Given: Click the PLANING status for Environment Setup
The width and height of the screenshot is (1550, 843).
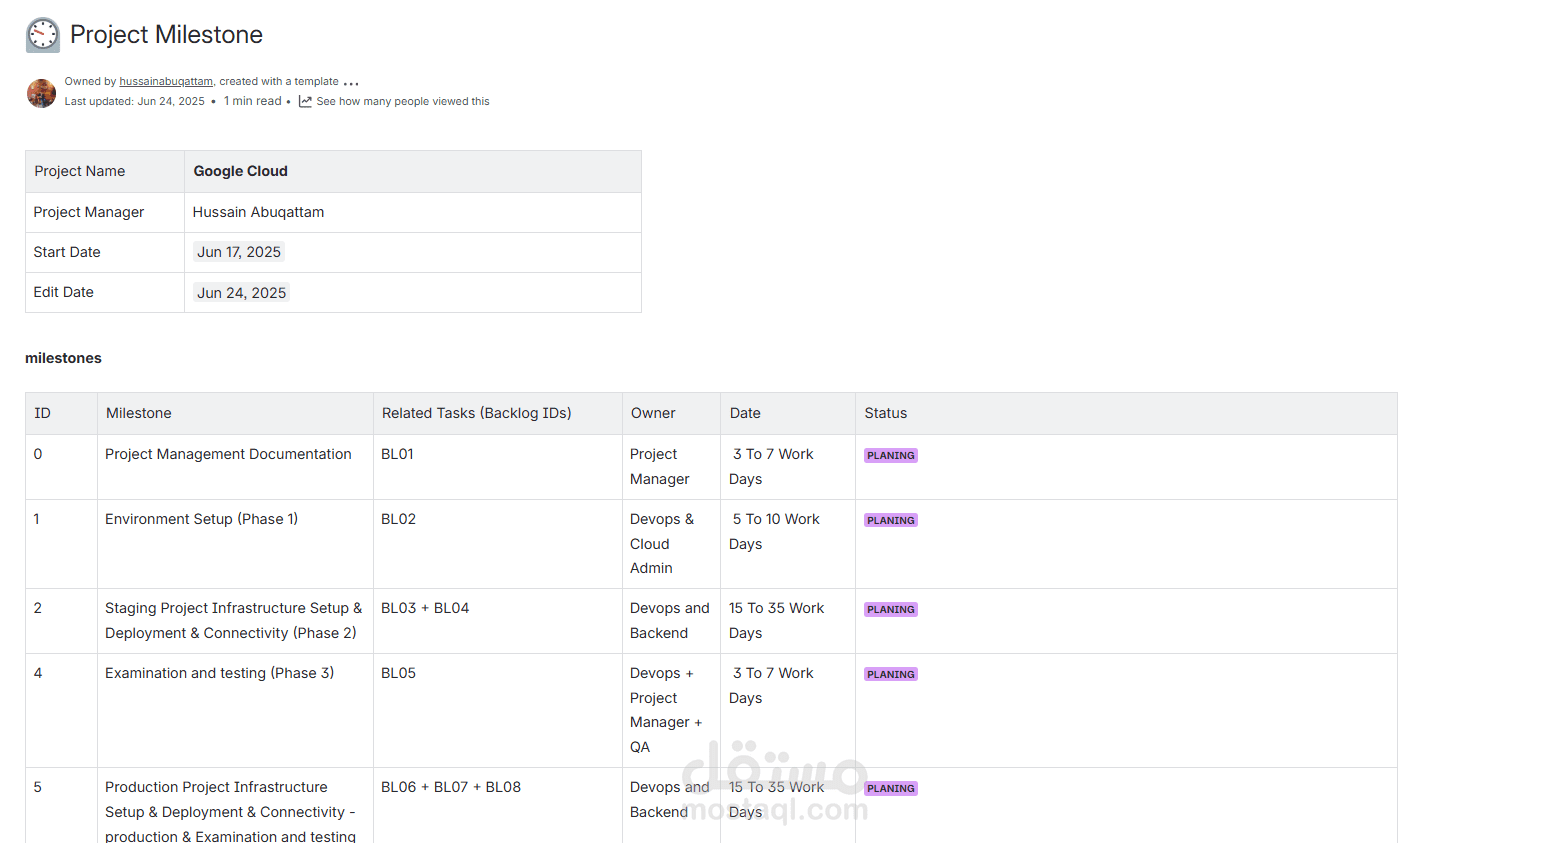Looking at the screenshot, I should (891, 521).
